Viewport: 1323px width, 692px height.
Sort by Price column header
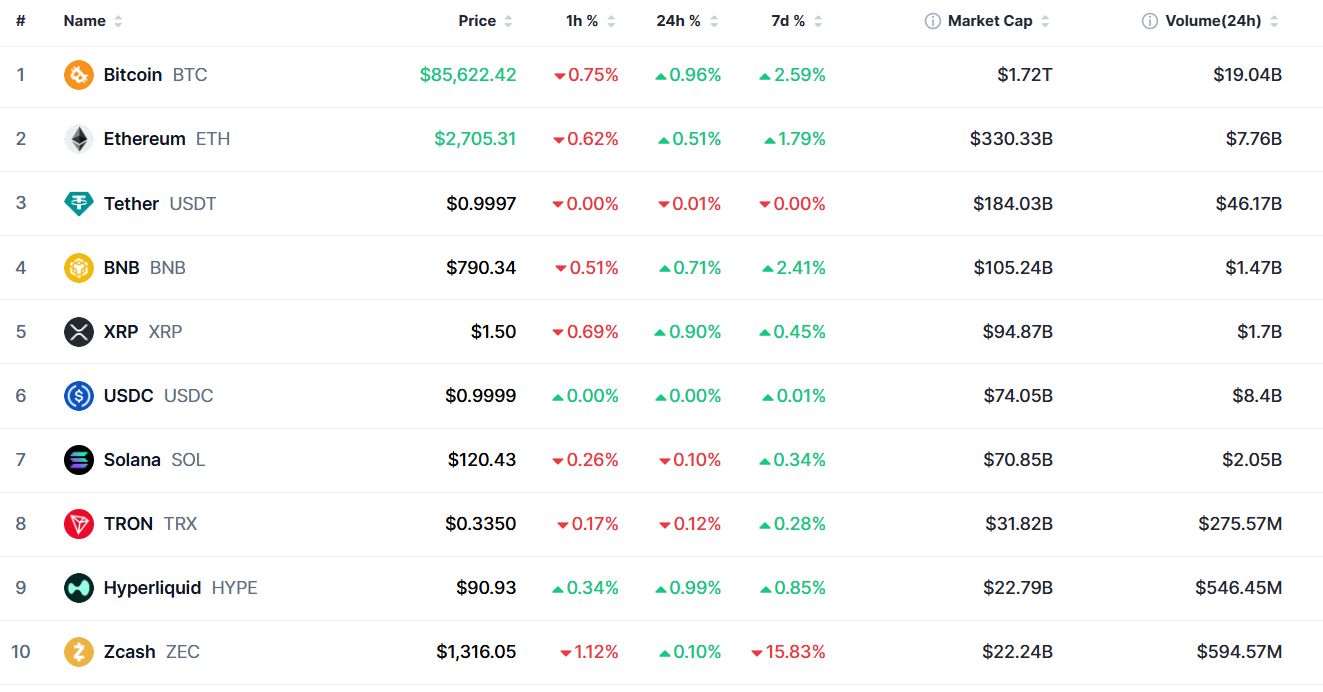485,21
